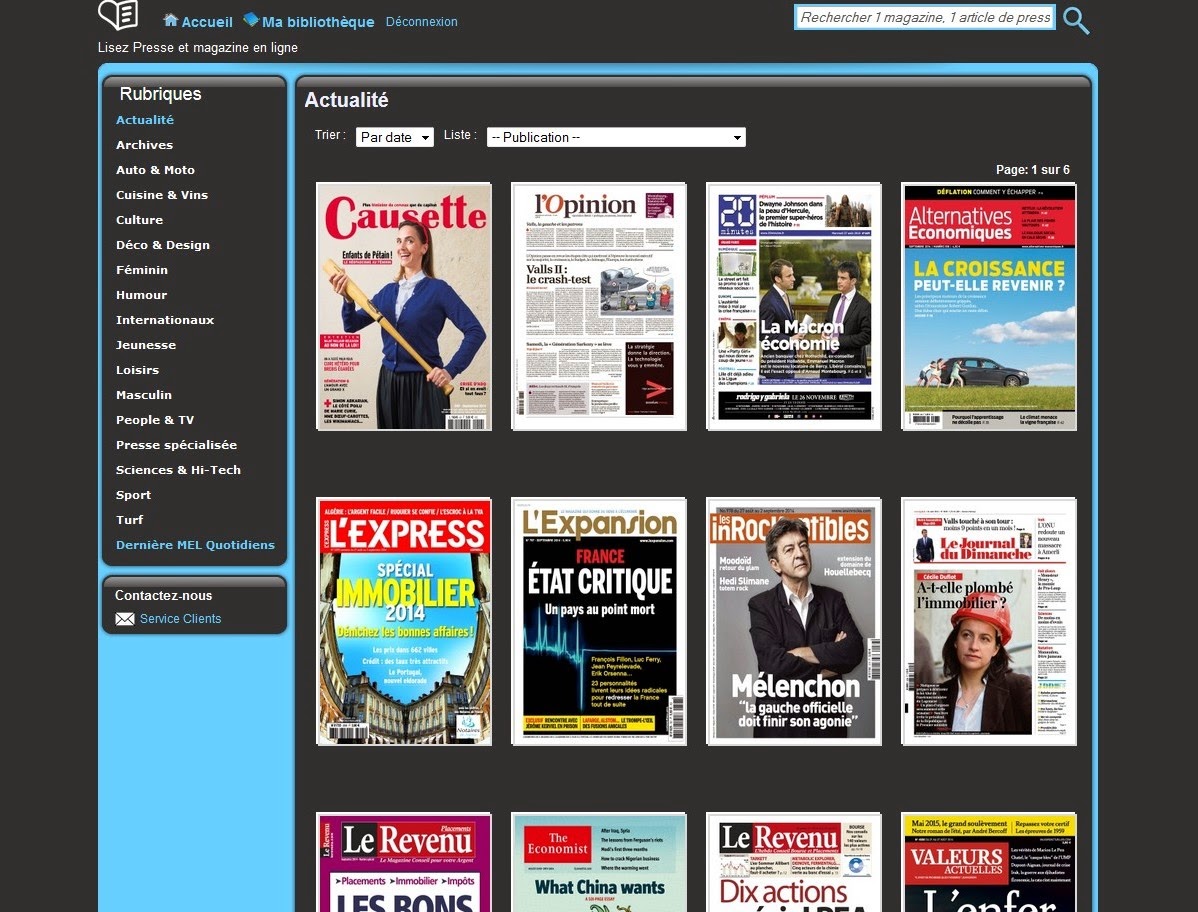This screenshot has width=1198, height=912.
Task: Go to Ma bibliothèque
Action: [318, 22]
